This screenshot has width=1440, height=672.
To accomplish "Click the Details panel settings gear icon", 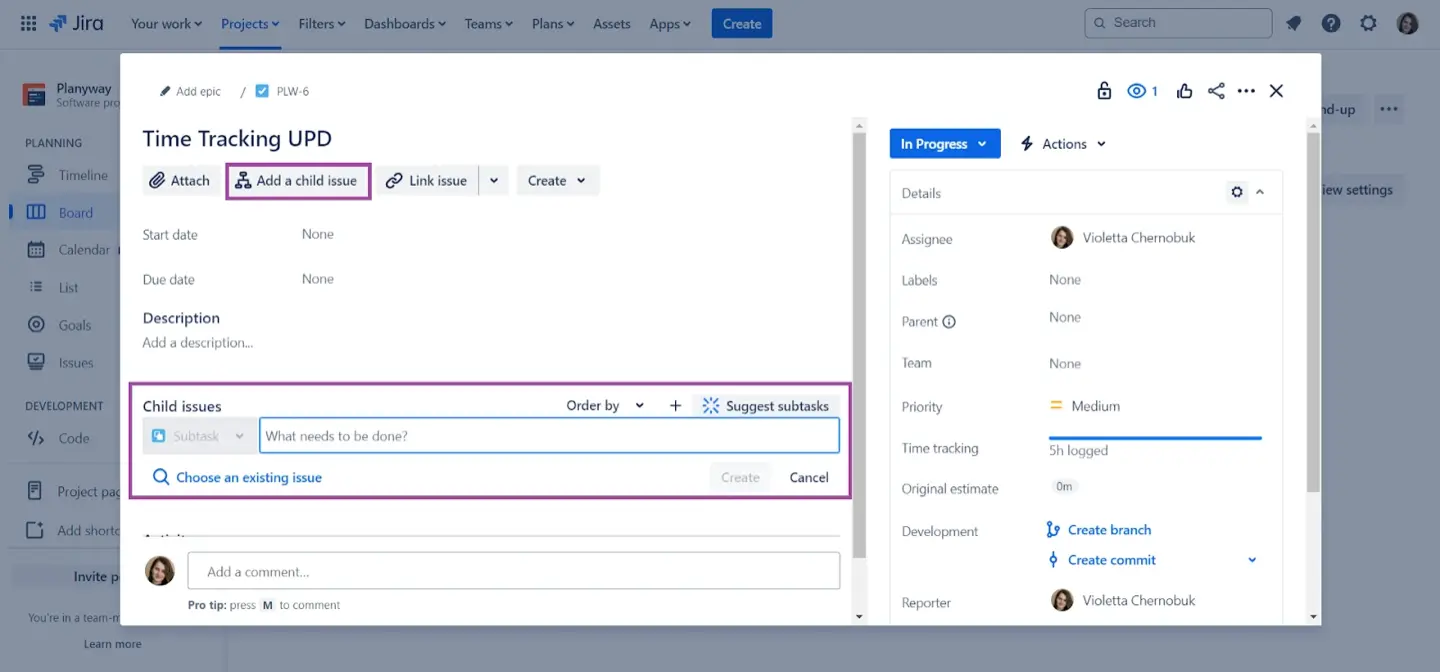I will [x=1237, y=192].
